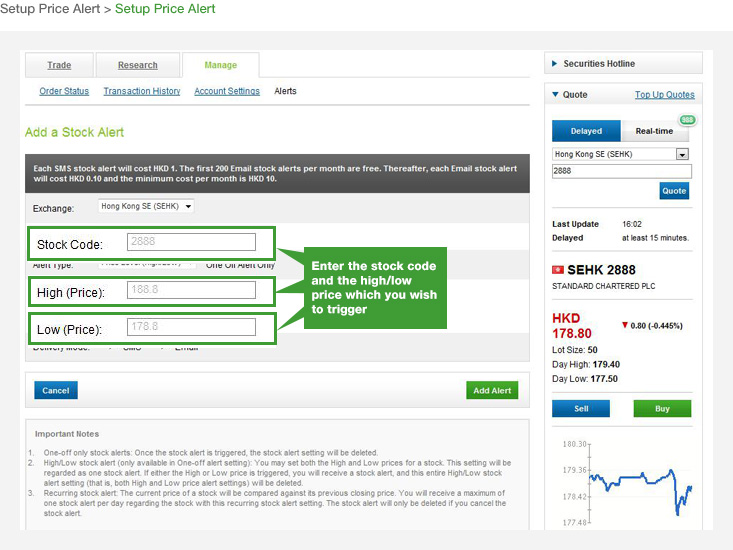The height and width of the screenshot is (550, 733).
Task: Open Account Settings link
Action: point(227,91)
